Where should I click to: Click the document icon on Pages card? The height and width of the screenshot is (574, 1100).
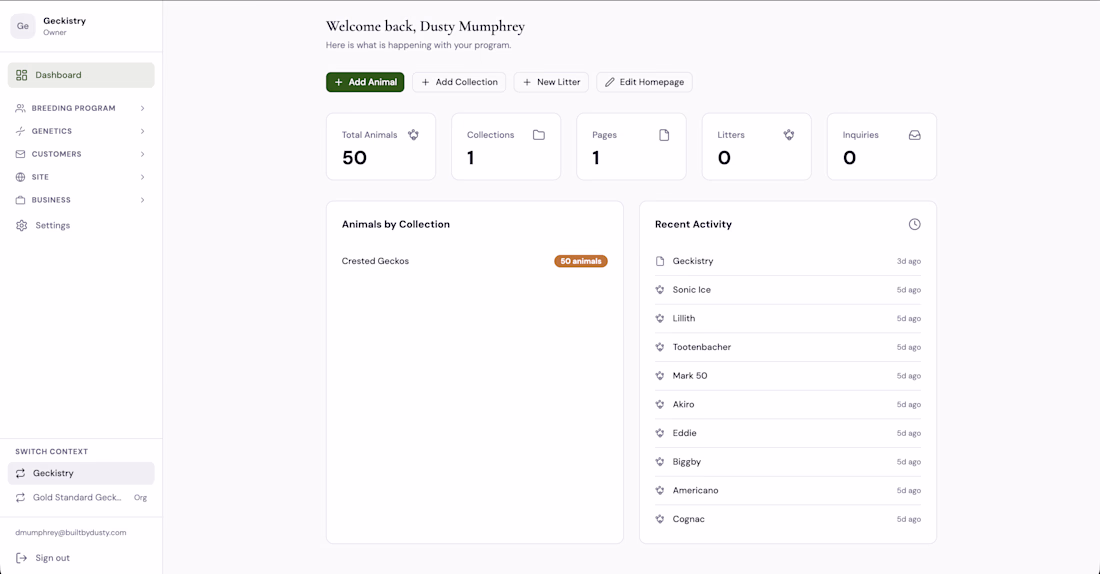(664, 135)
